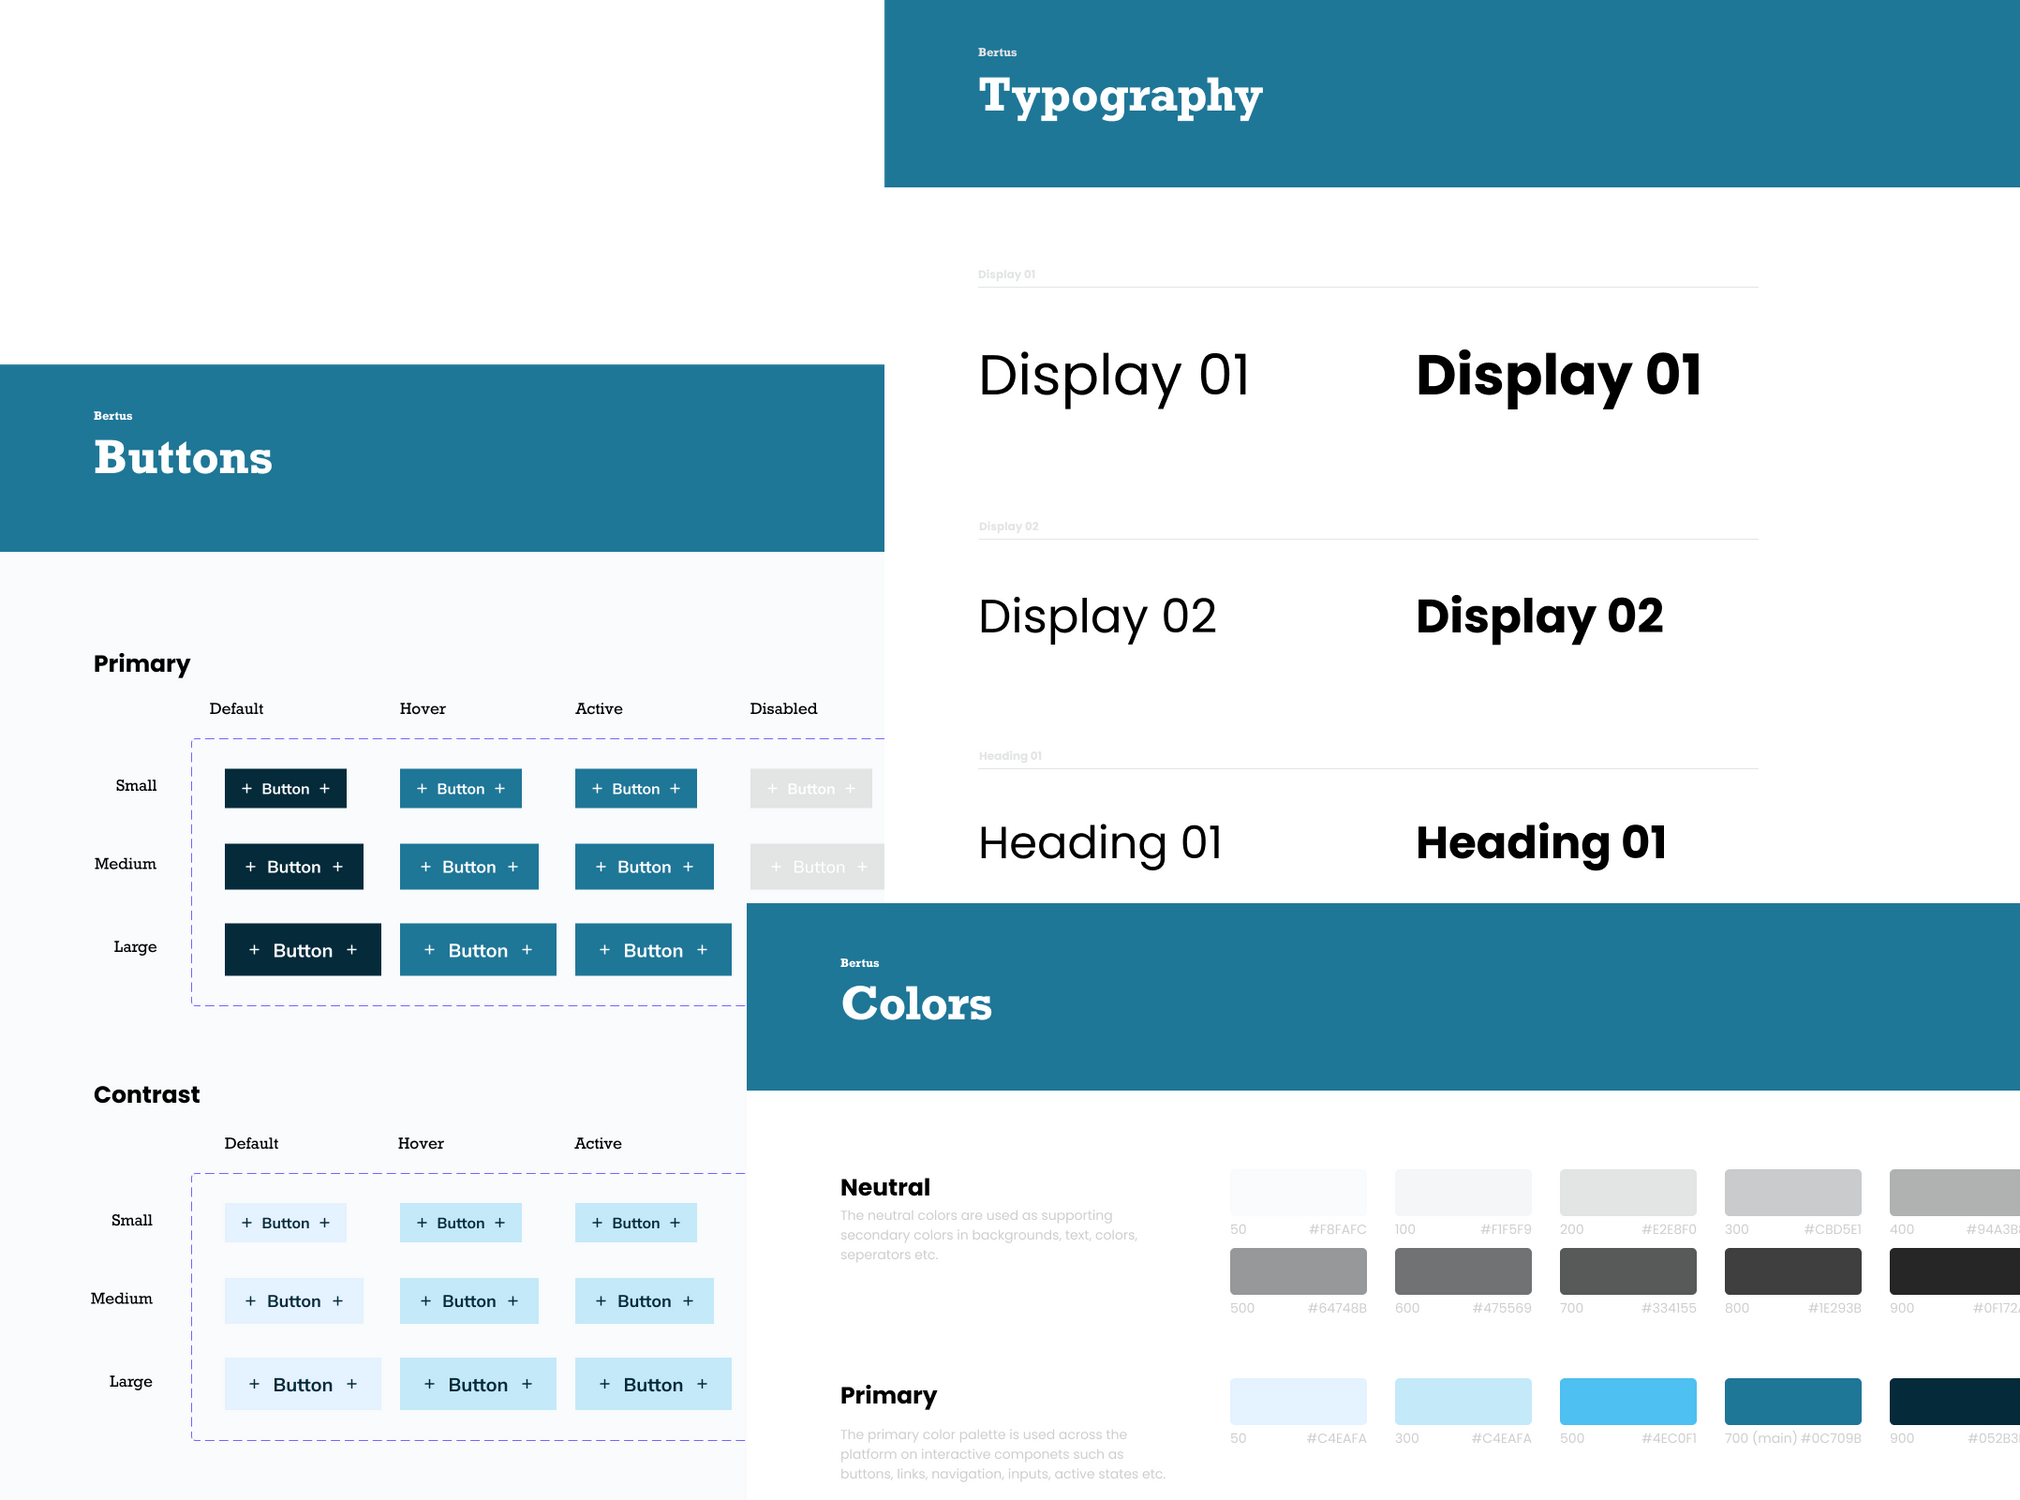Select the Primary 500 swatch #4EC0F1
The height and width of the screenshot is (1500, 2020).
point(1627,1401)
